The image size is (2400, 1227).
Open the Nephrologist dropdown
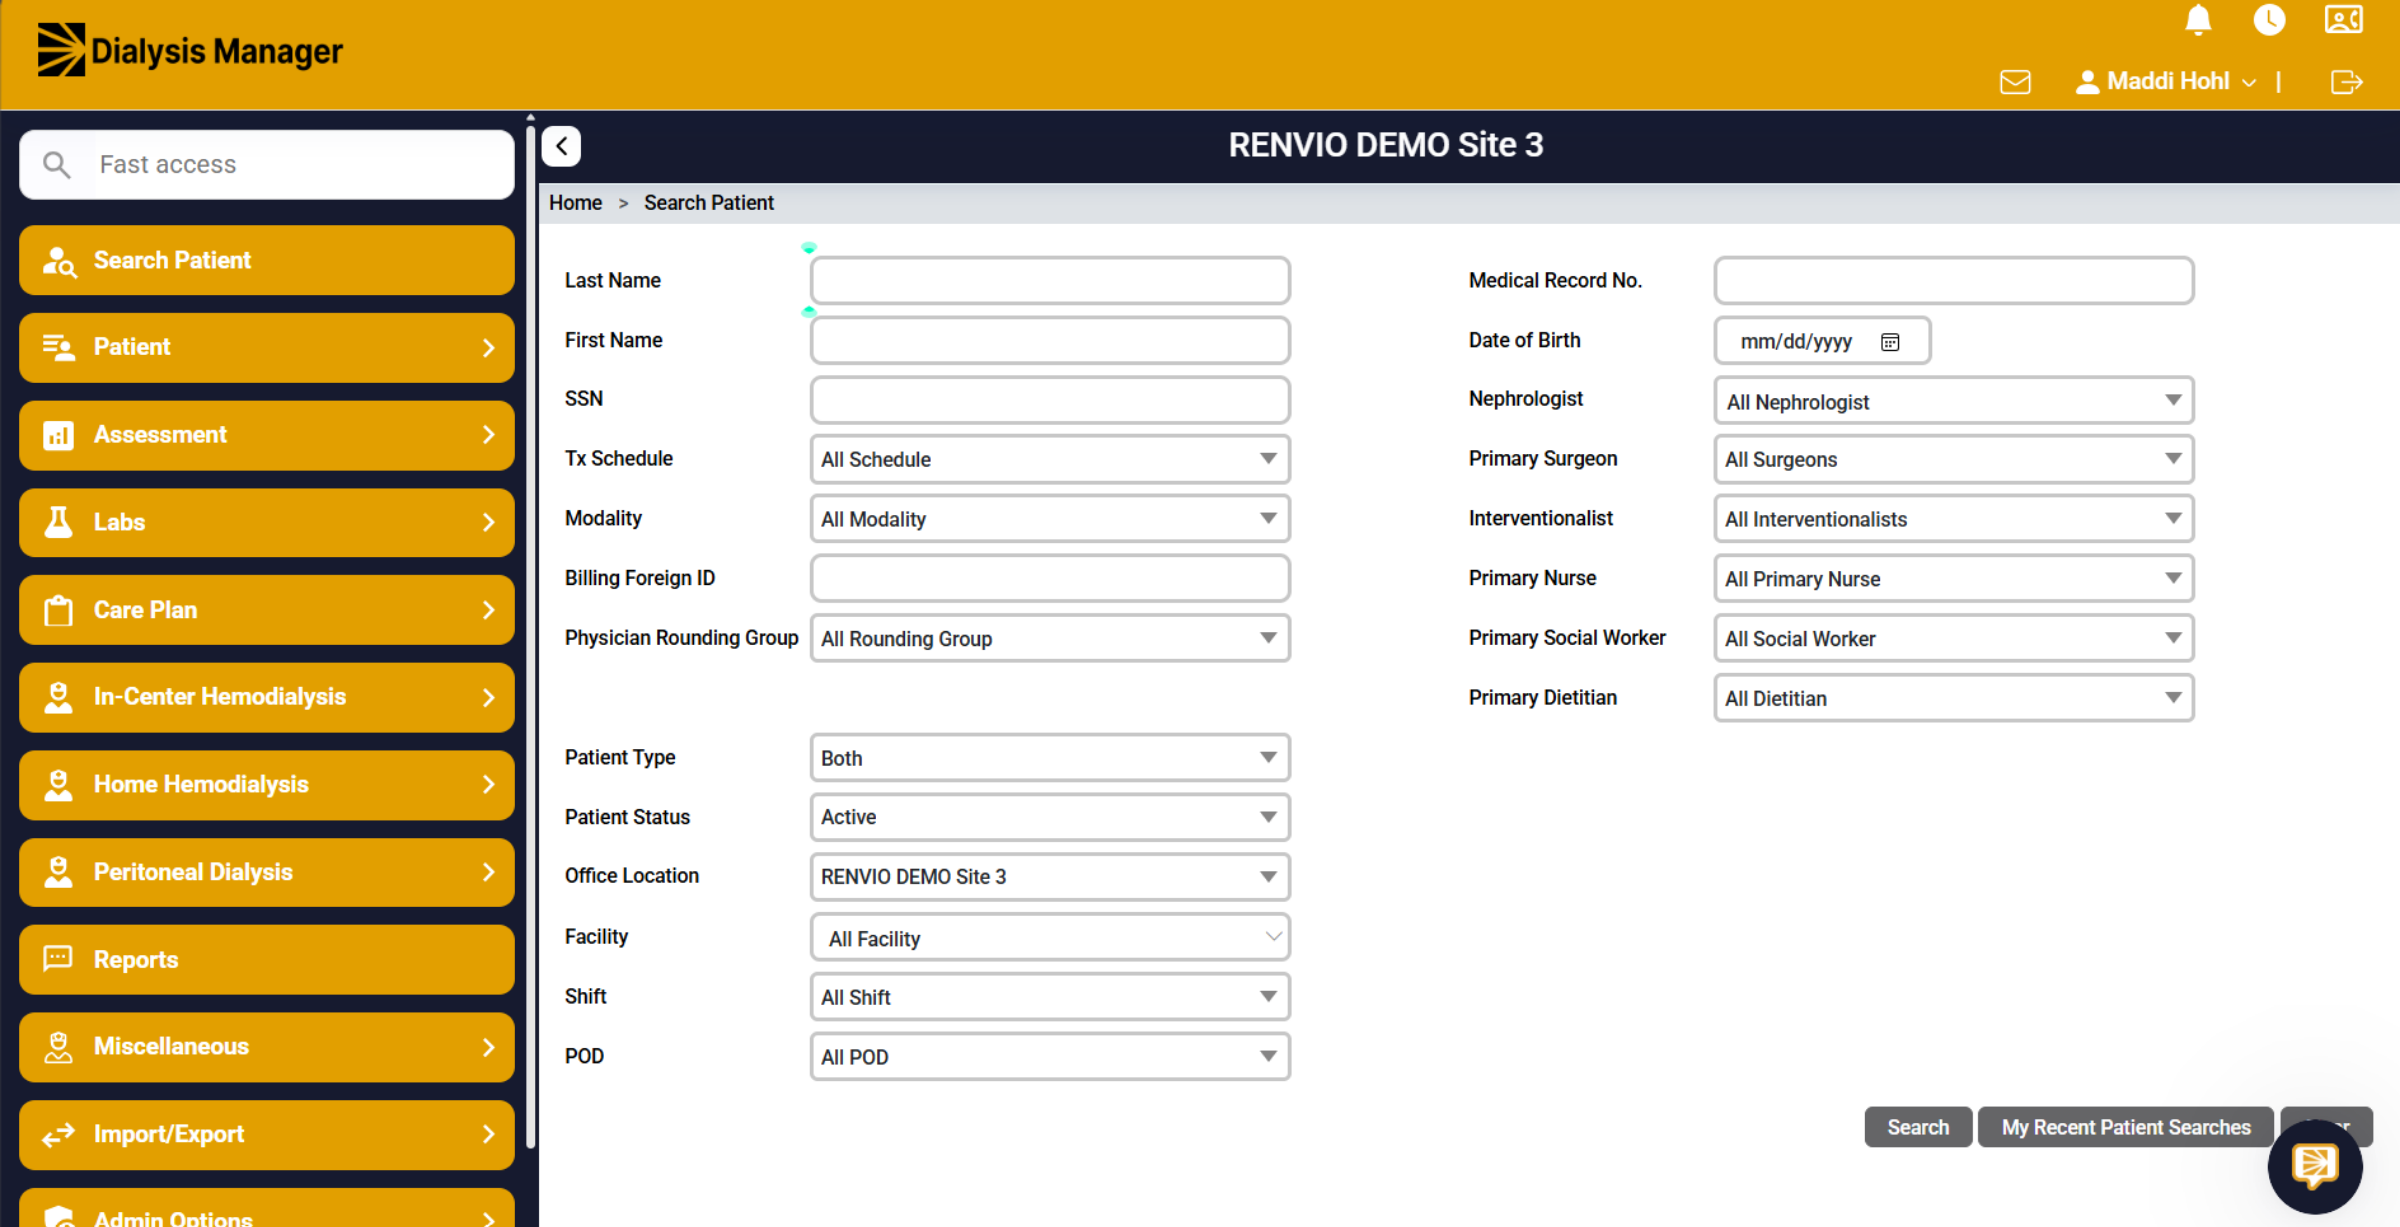1954,401
